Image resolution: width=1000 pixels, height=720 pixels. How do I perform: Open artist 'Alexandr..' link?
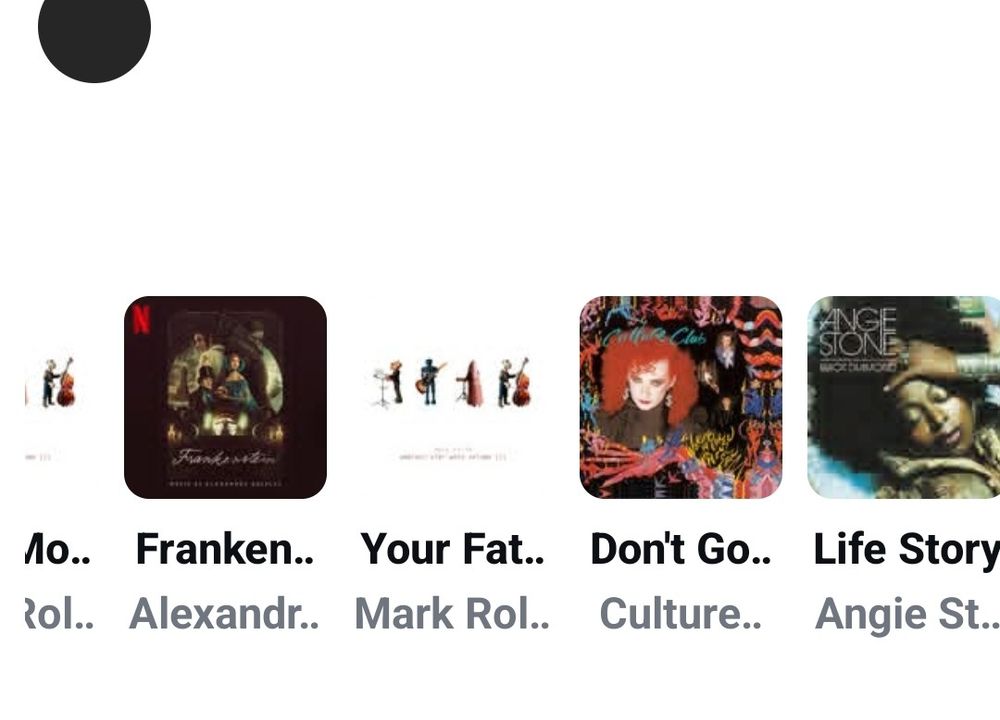pyautogui.click(x=224, y=613)
